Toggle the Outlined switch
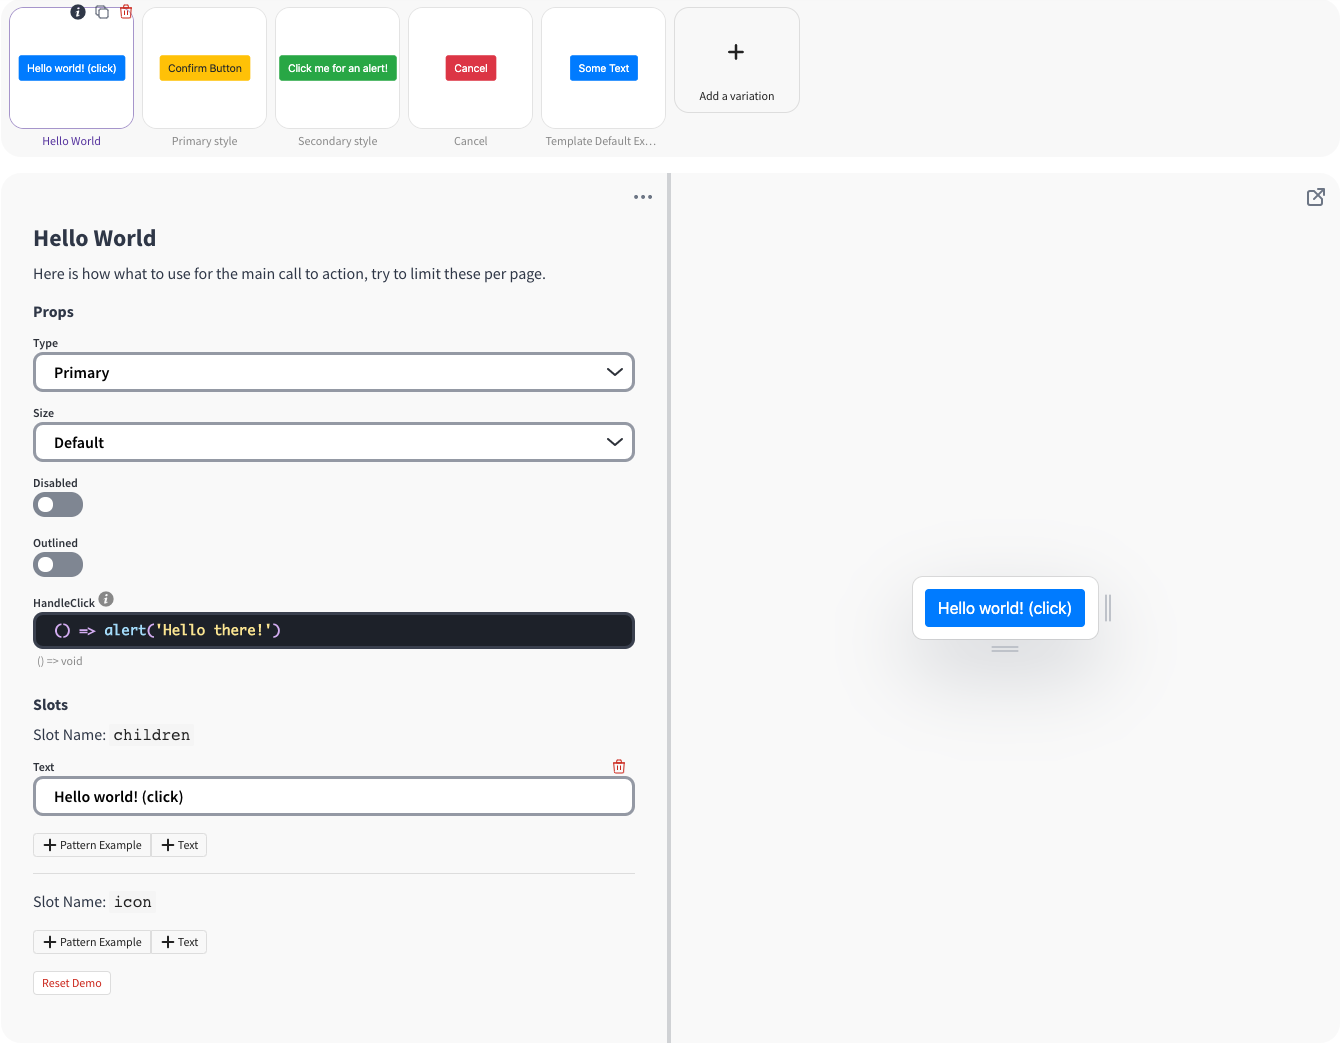This screenshot has height=1043, width=1340. coord(58,565)
